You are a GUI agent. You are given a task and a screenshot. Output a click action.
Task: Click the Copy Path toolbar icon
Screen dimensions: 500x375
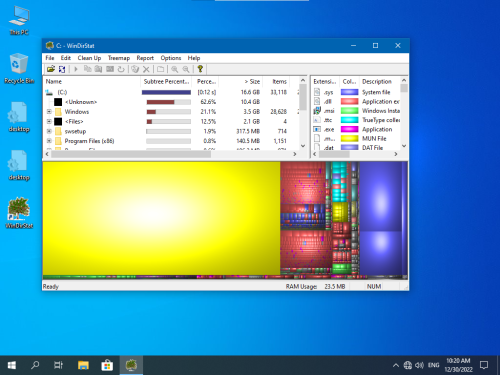(88, 69)
